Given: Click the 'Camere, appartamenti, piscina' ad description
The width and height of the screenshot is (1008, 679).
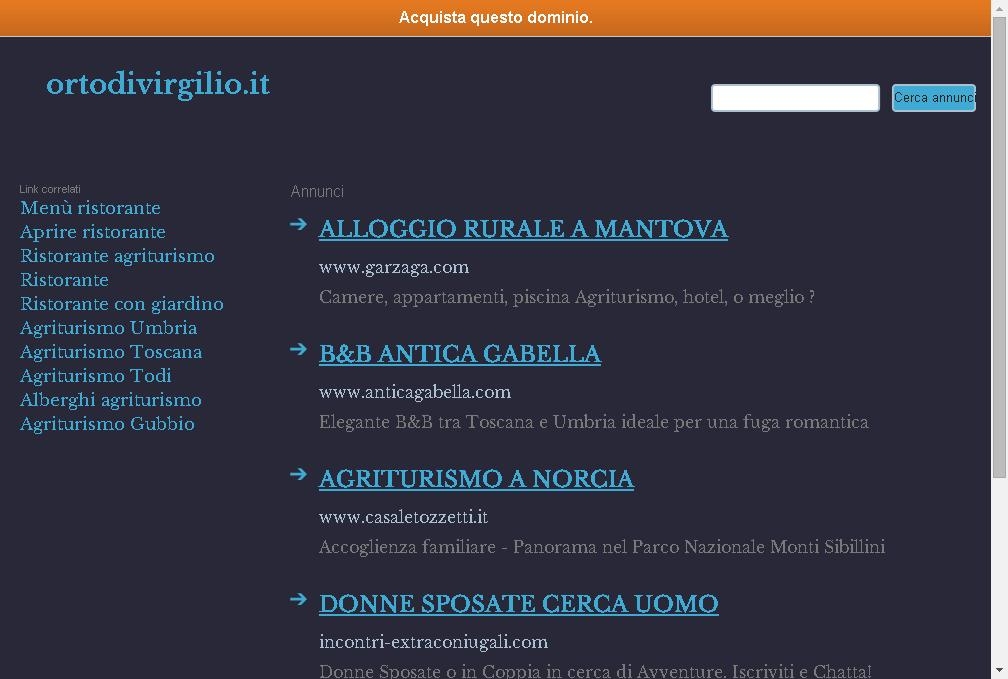Looking at the screenshot, I should point(567,297).
